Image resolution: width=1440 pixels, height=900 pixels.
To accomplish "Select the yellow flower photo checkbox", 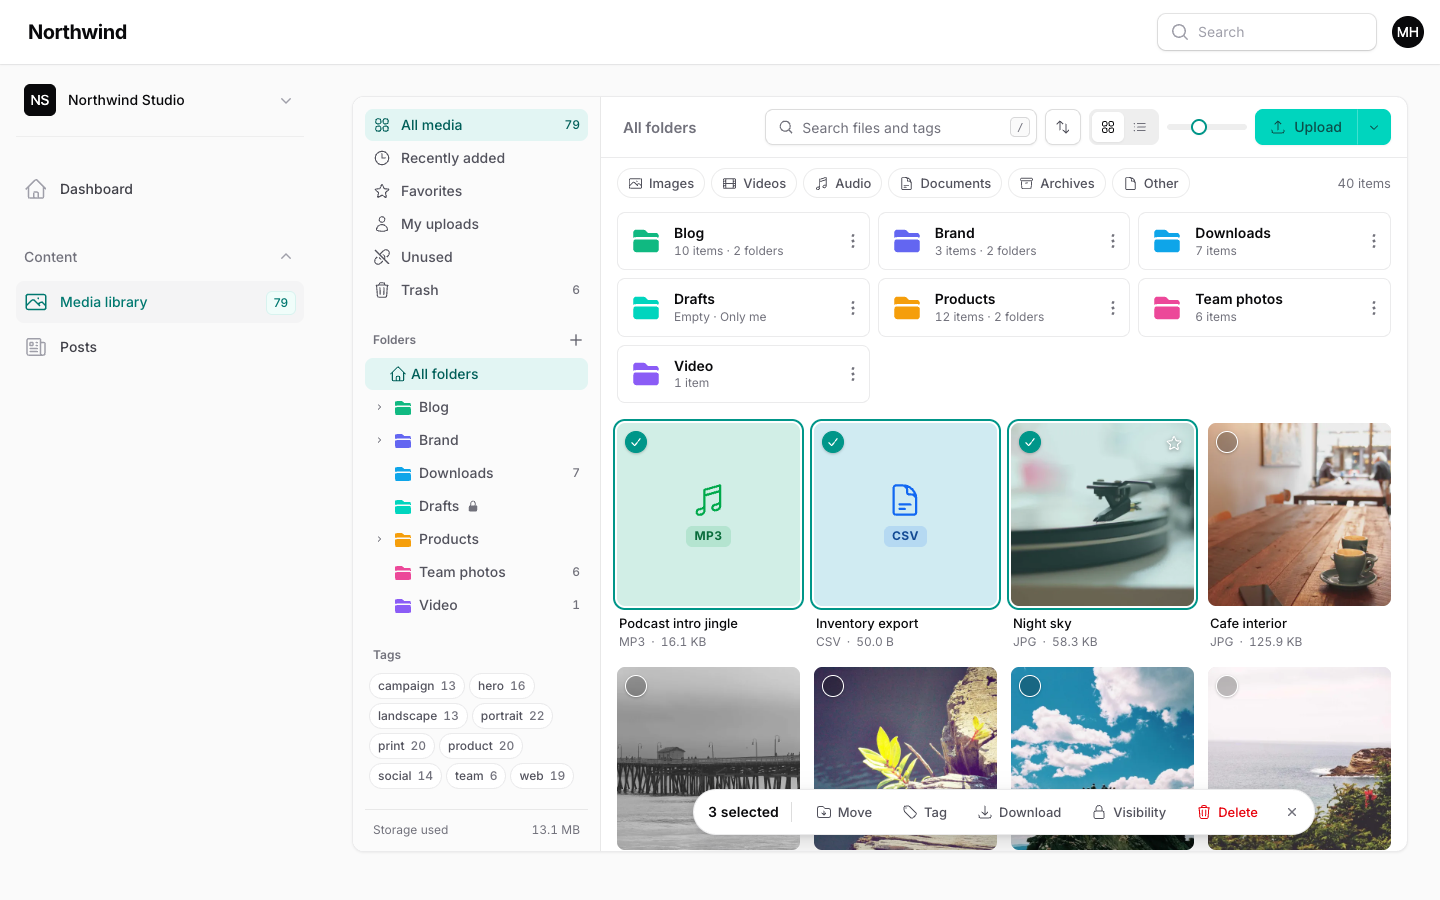I will pos(833,686).
